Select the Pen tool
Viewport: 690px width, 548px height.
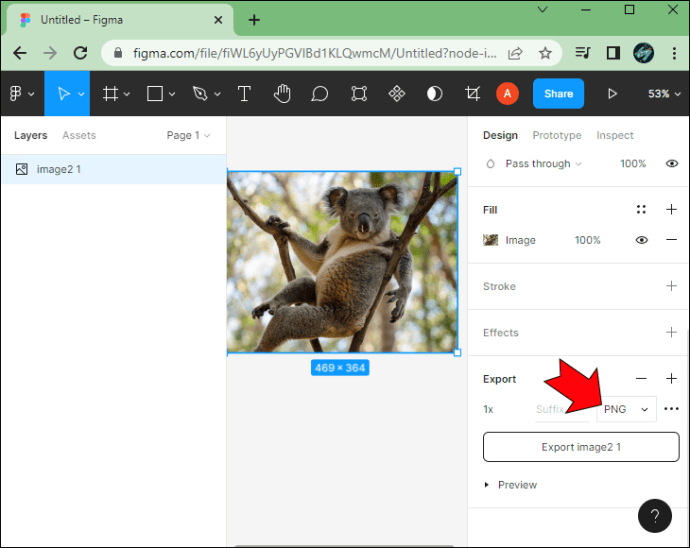(x=200, y=94)
